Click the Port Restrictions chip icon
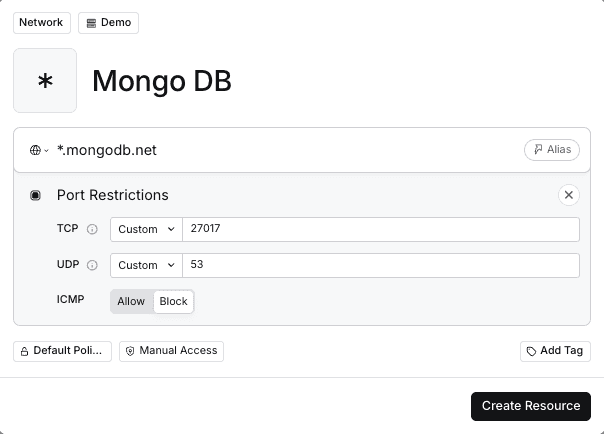The height and width of the screenshot is (434, 604). tap(35, 195)
